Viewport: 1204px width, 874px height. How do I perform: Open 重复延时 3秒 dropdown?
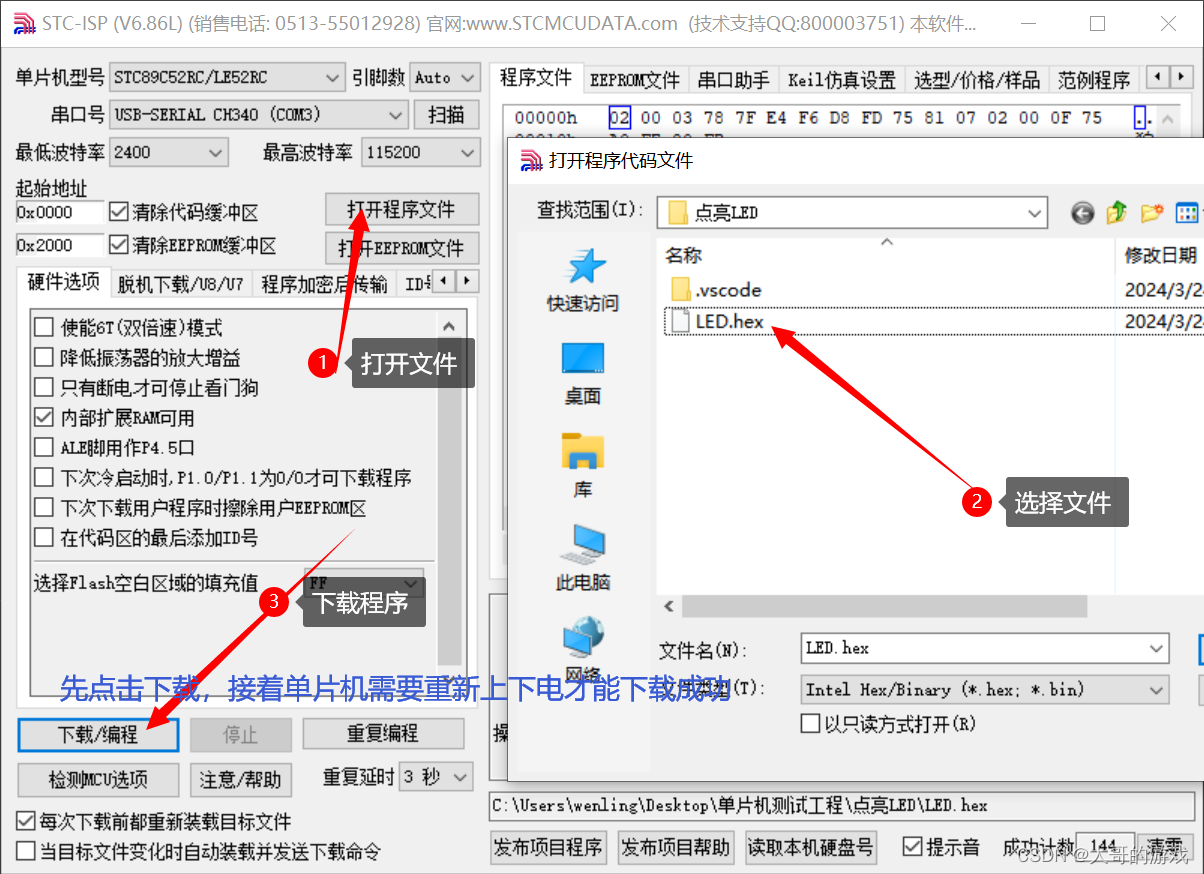point(437,777)
